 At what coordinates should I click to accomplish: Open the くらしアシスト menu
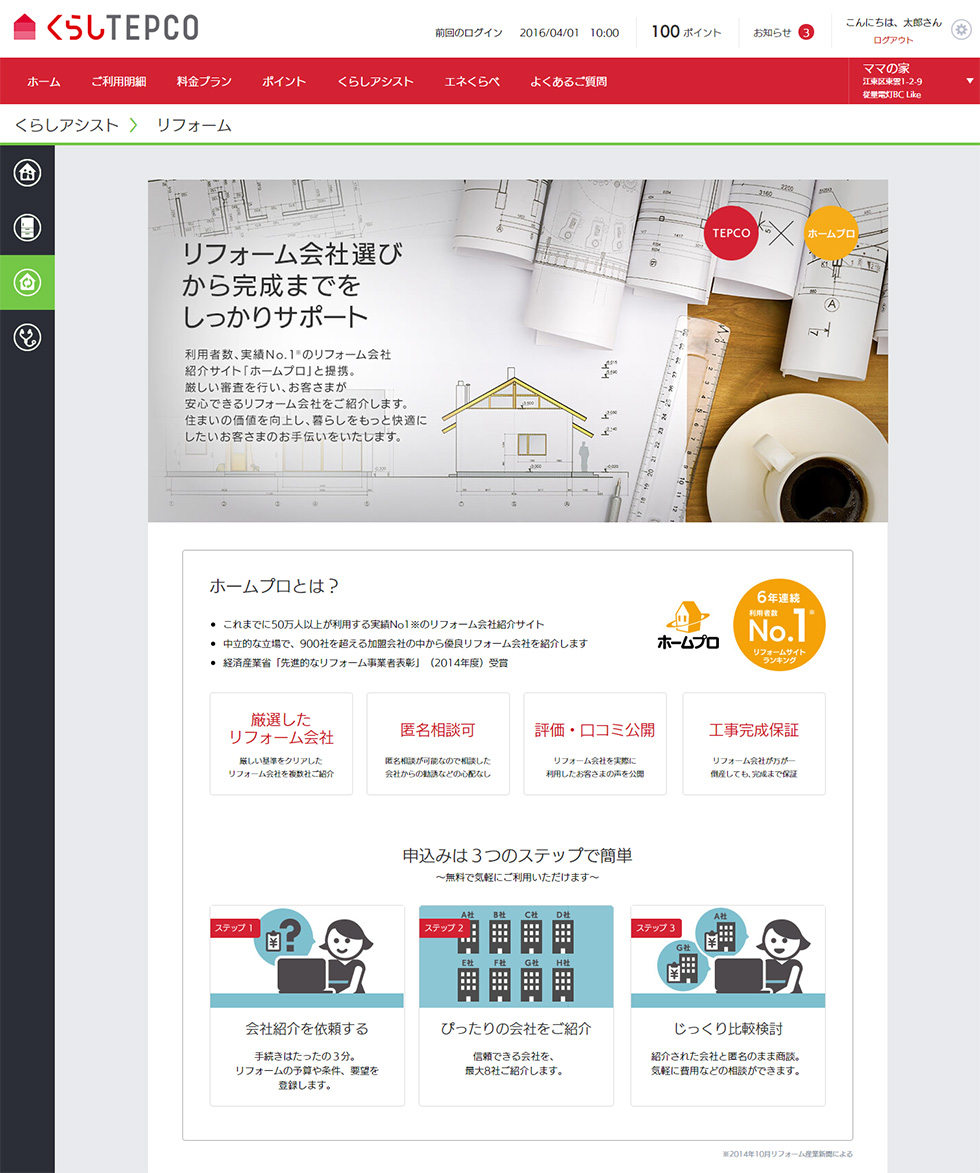tap(376, 82)
